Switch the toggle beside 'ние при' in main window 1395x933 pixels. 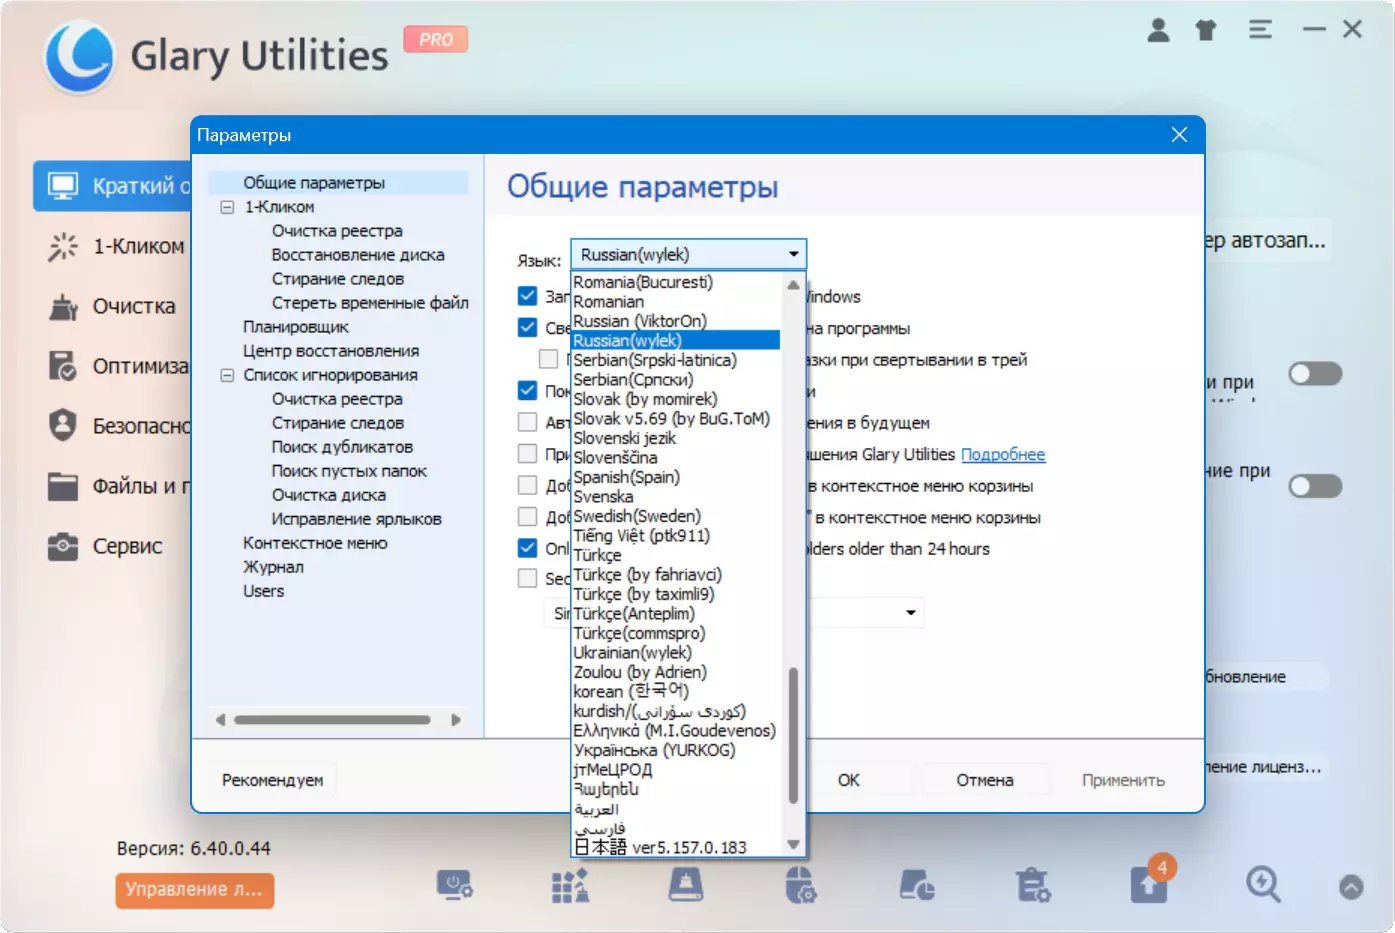(1315, 486)
